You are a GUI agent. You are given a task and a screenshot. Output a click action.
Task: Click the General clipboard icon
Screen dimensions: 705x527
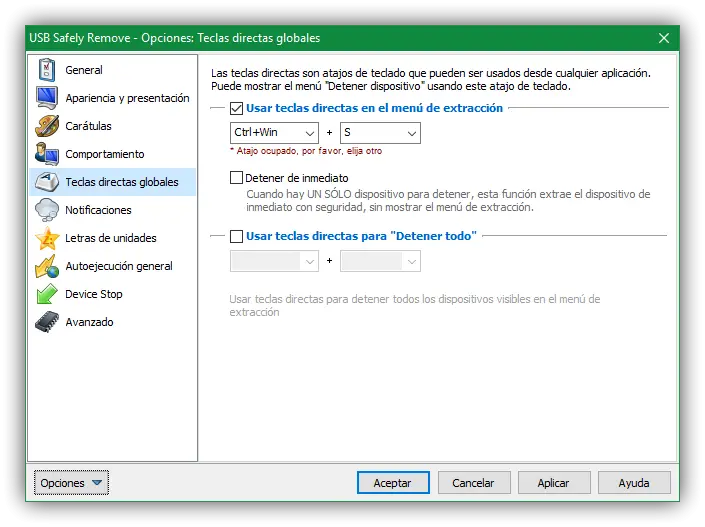pos(47,70)
